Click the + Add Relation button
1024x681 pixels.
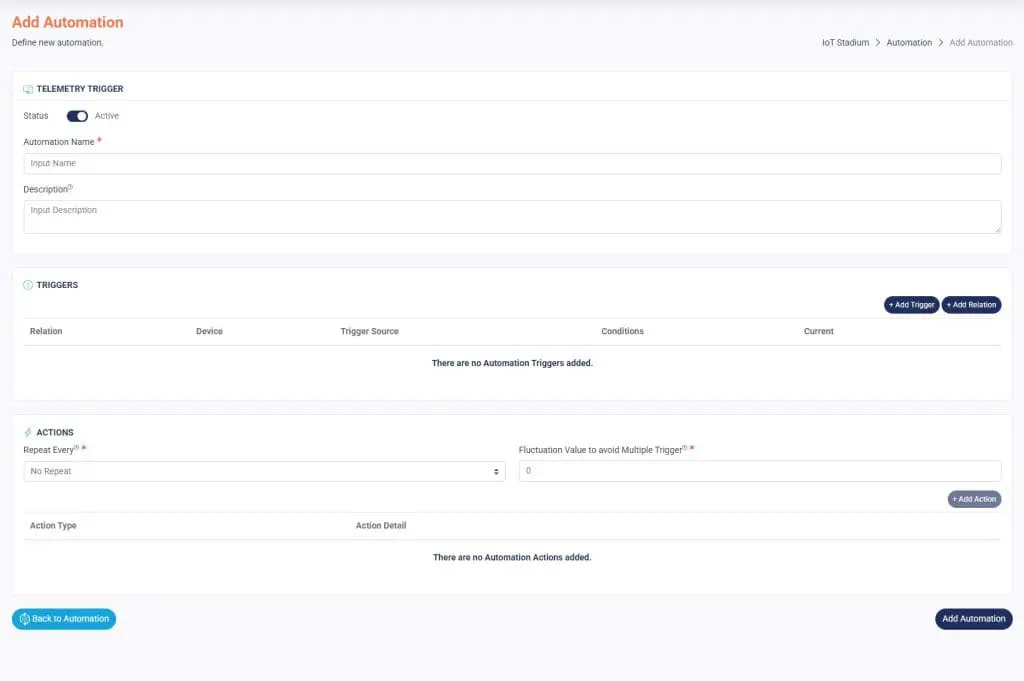(971, 305)
